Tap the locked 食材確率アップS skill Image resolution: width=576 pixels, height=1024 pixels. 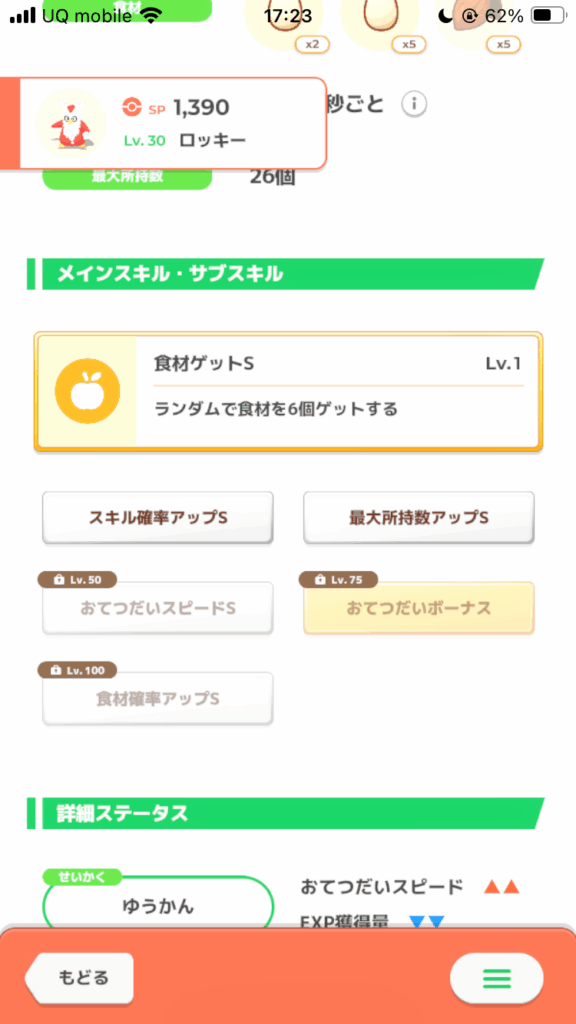(x=158, y=699)
